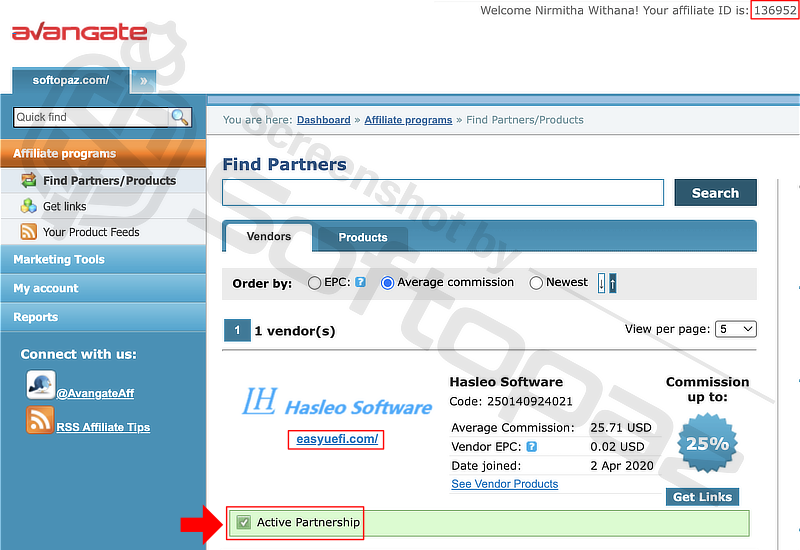Open the Affiliate programs breadcrumb link
The image size is (800, 550).
click(x=408, y=120)
